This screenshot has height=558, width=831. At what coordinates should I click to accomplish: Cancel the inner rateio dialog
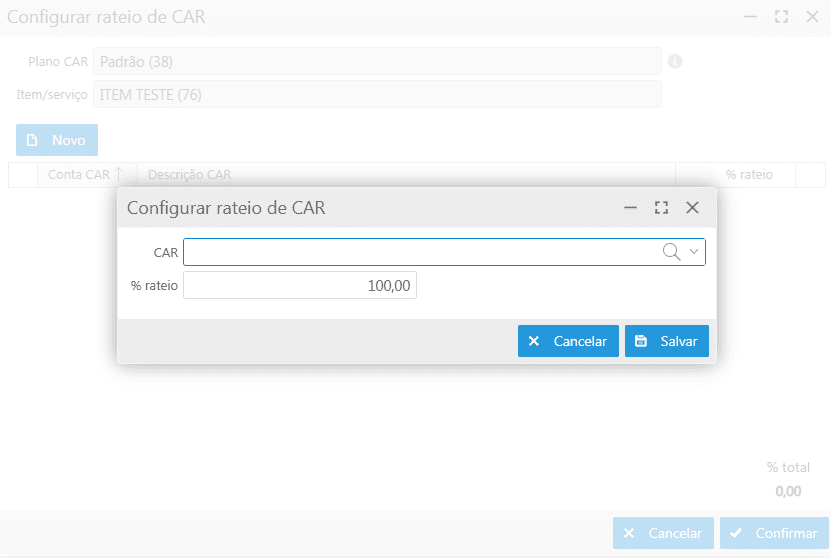coord(568,341)
